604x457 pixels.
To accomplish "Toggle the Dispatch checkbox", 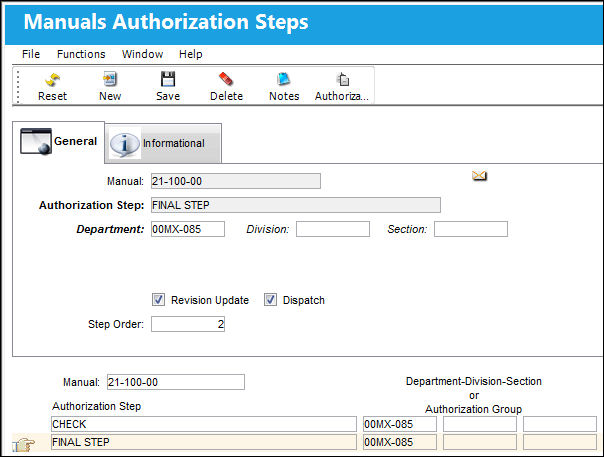I will tap(270, 300).
